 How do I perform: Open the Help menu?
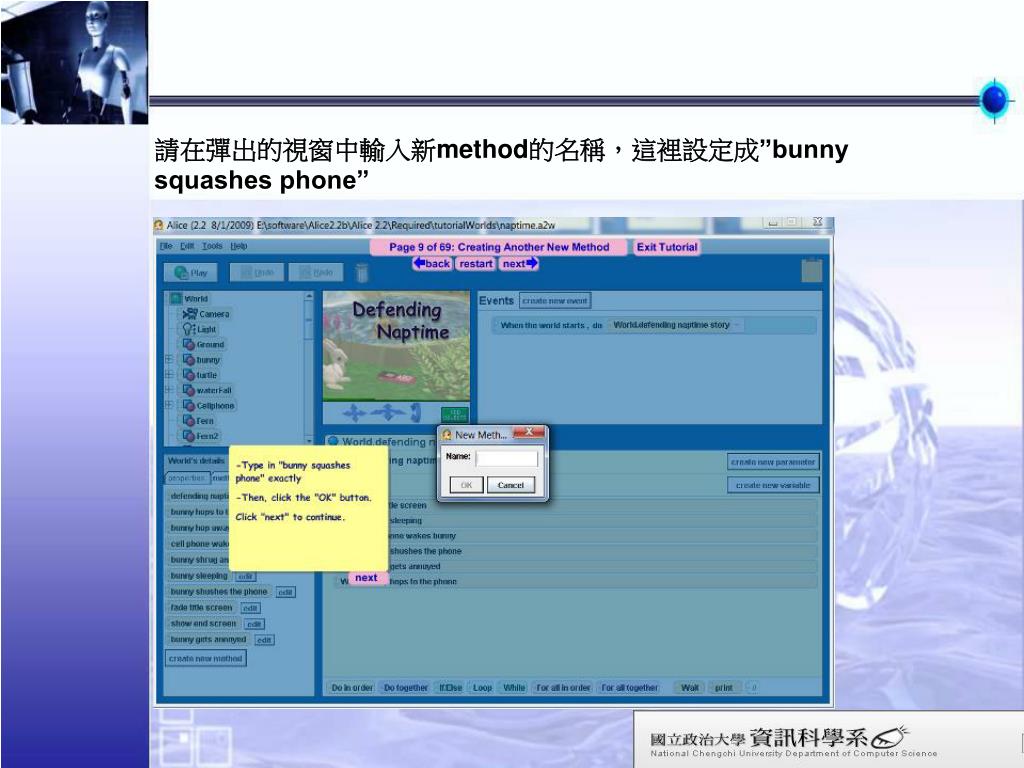point(238,246)
